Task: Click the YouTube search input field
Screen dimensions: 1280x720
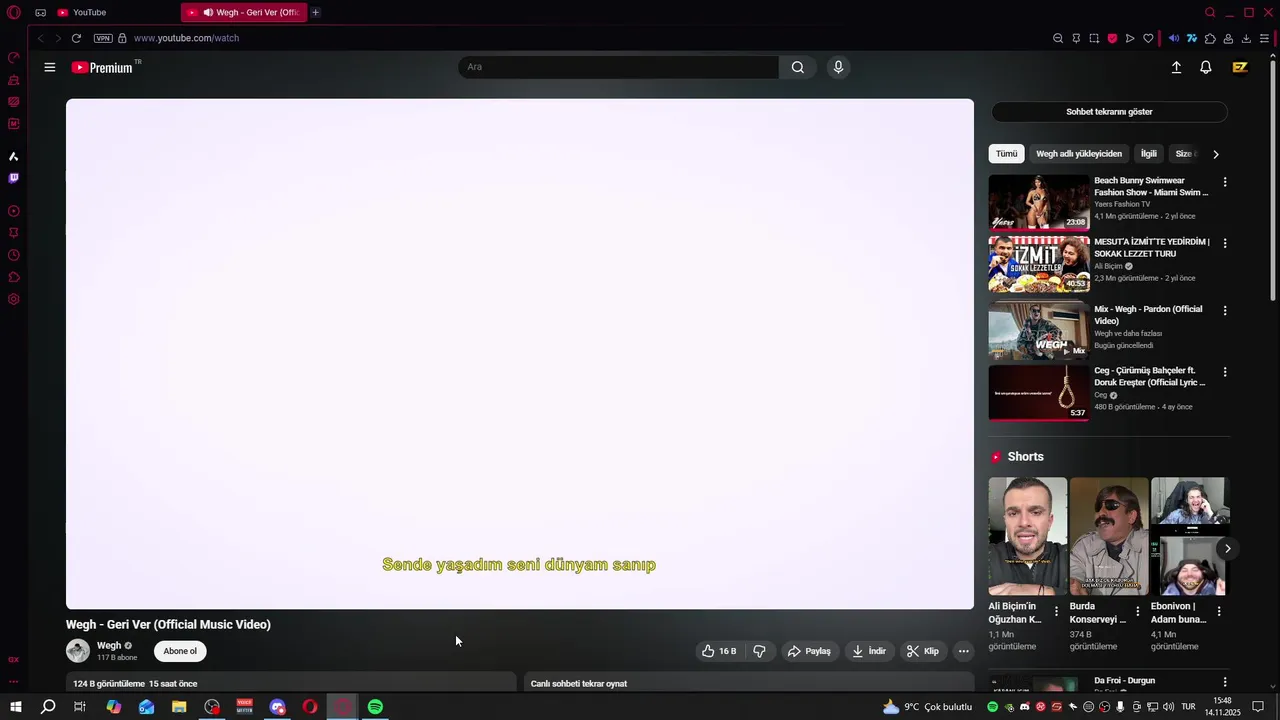Action: [618, 67]
